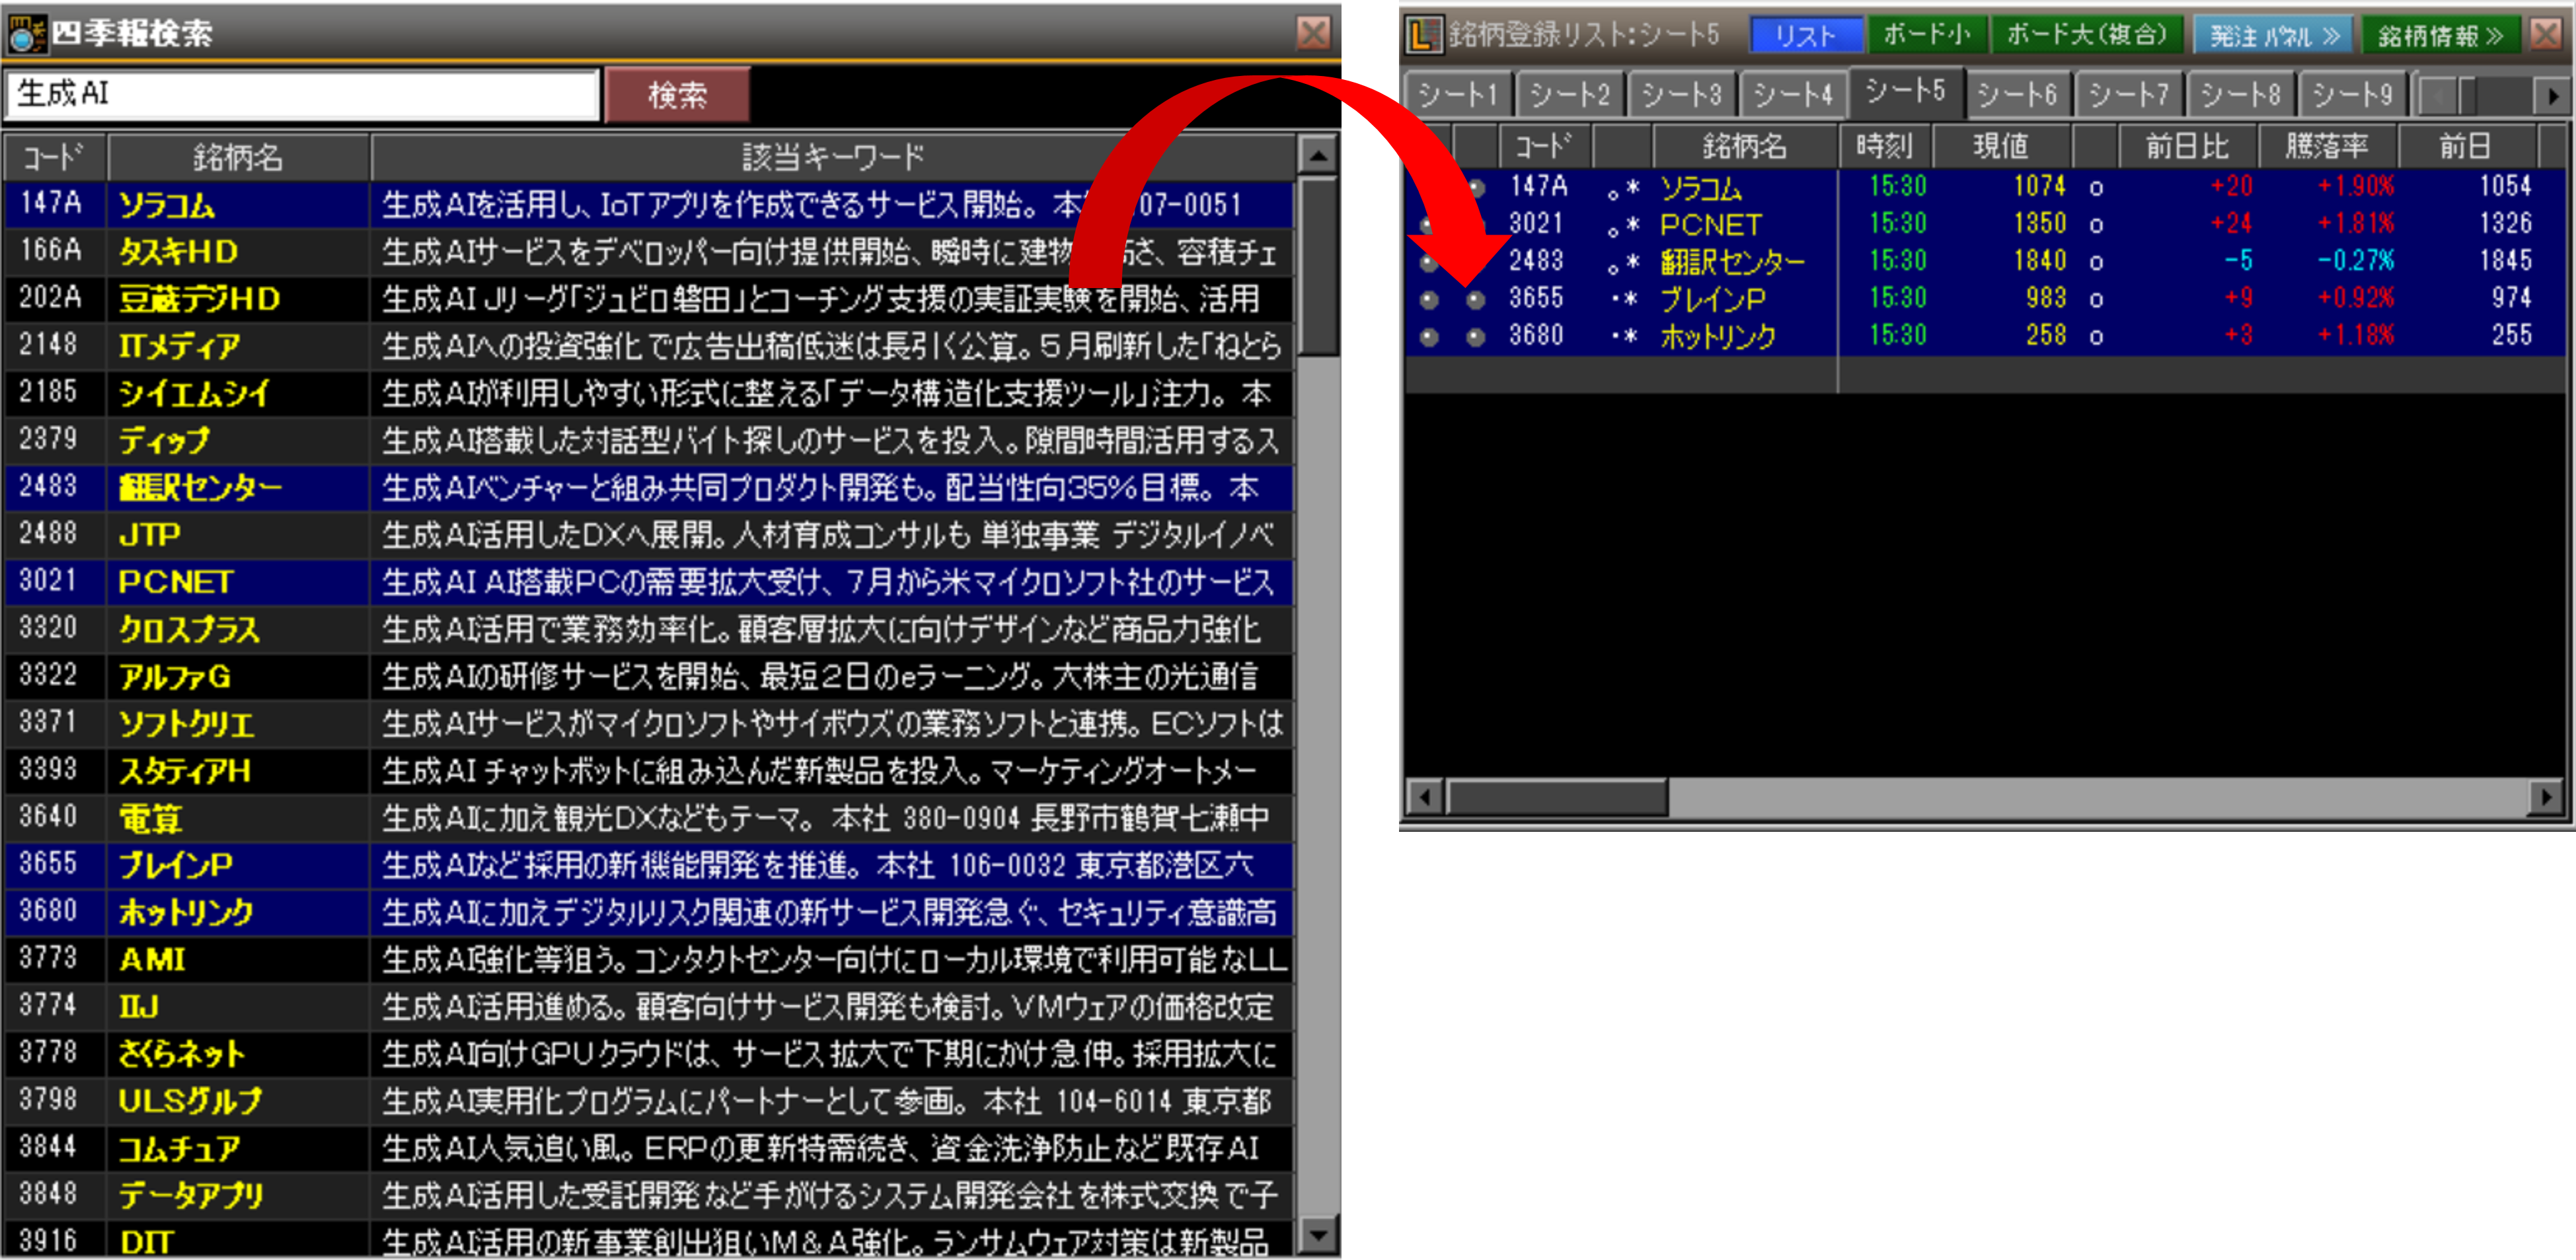Select the 202A 豆蔵デジHD search result

648,299
